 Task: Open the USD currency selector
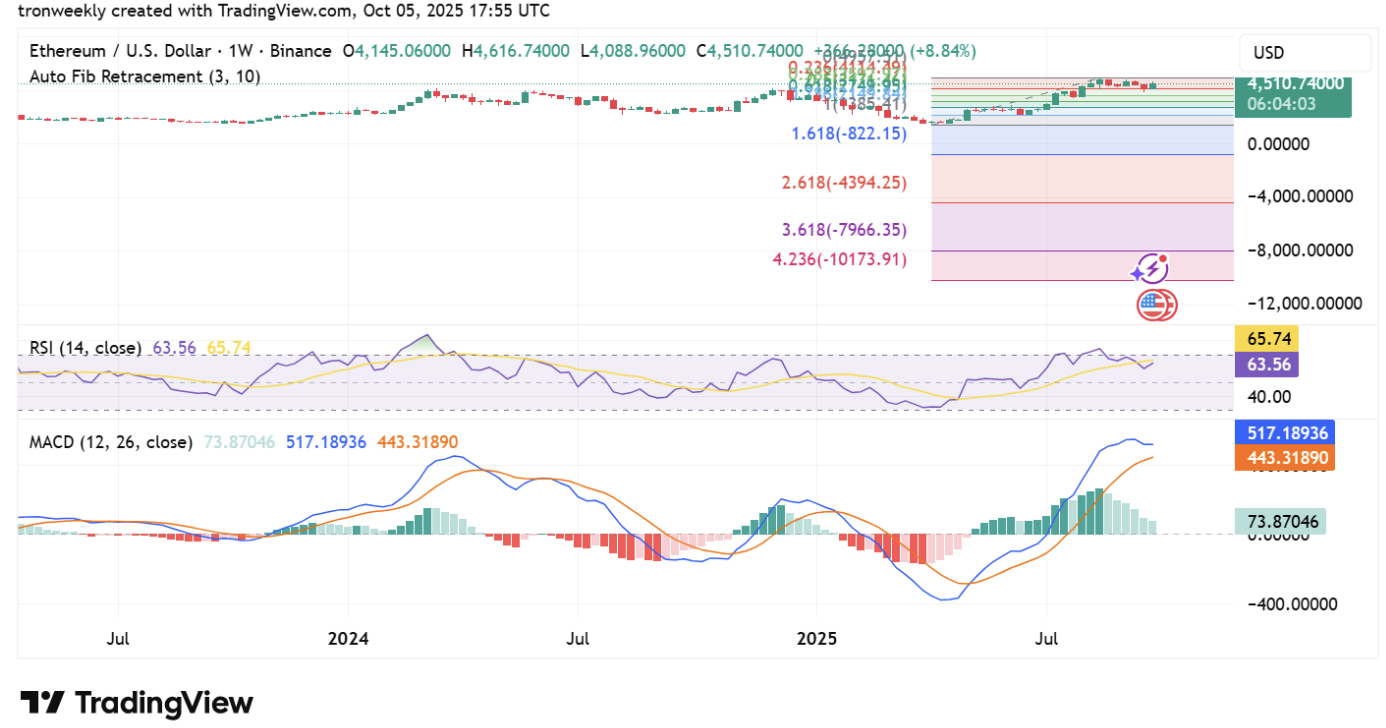click(1304, 53)
